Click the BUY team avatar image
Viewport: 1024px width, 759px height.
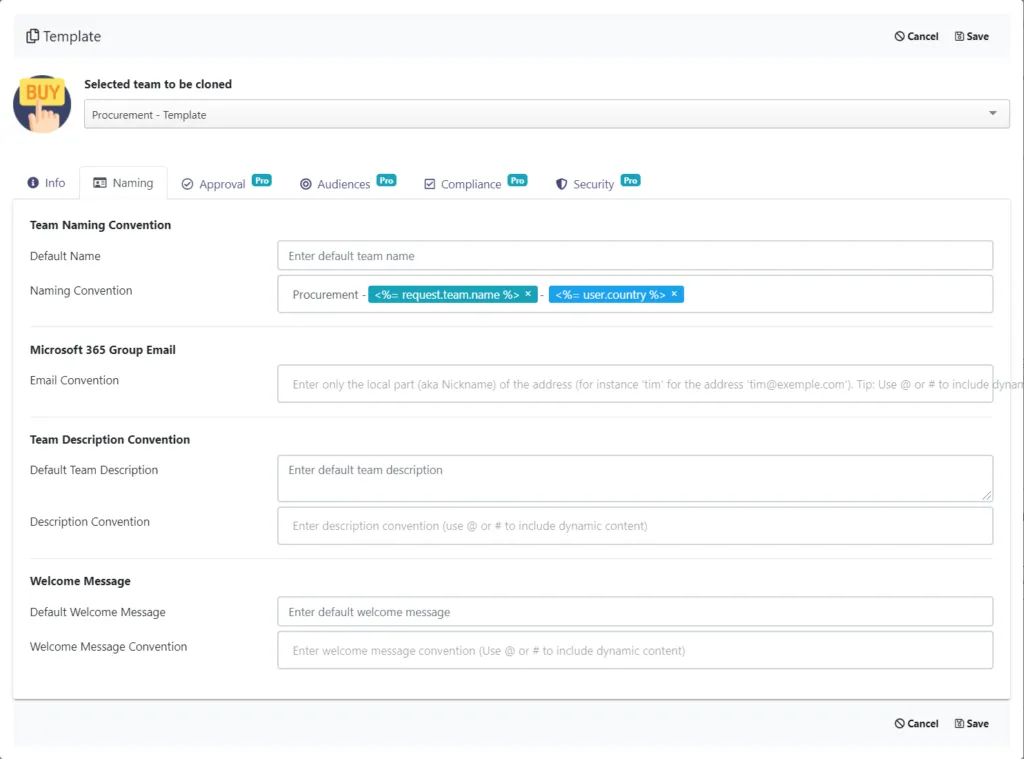point(42,104)
